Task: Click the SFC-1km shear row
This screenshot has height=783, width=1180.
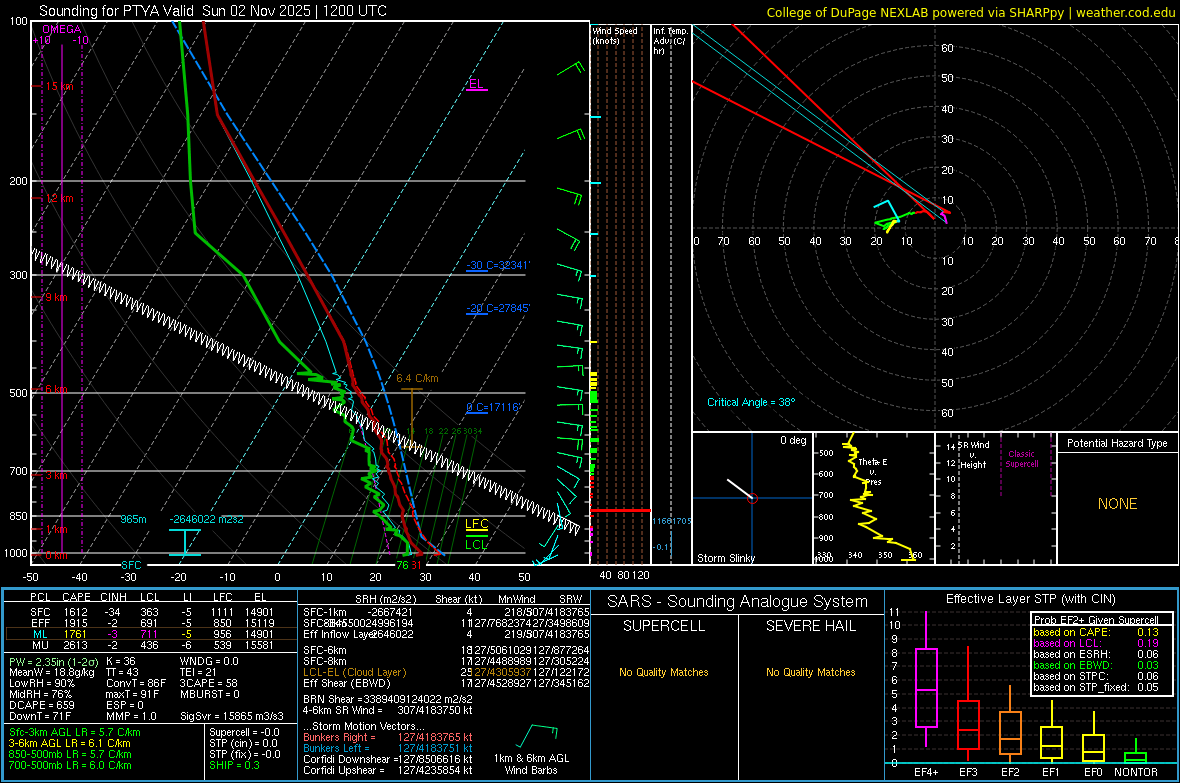Action: 446,612
